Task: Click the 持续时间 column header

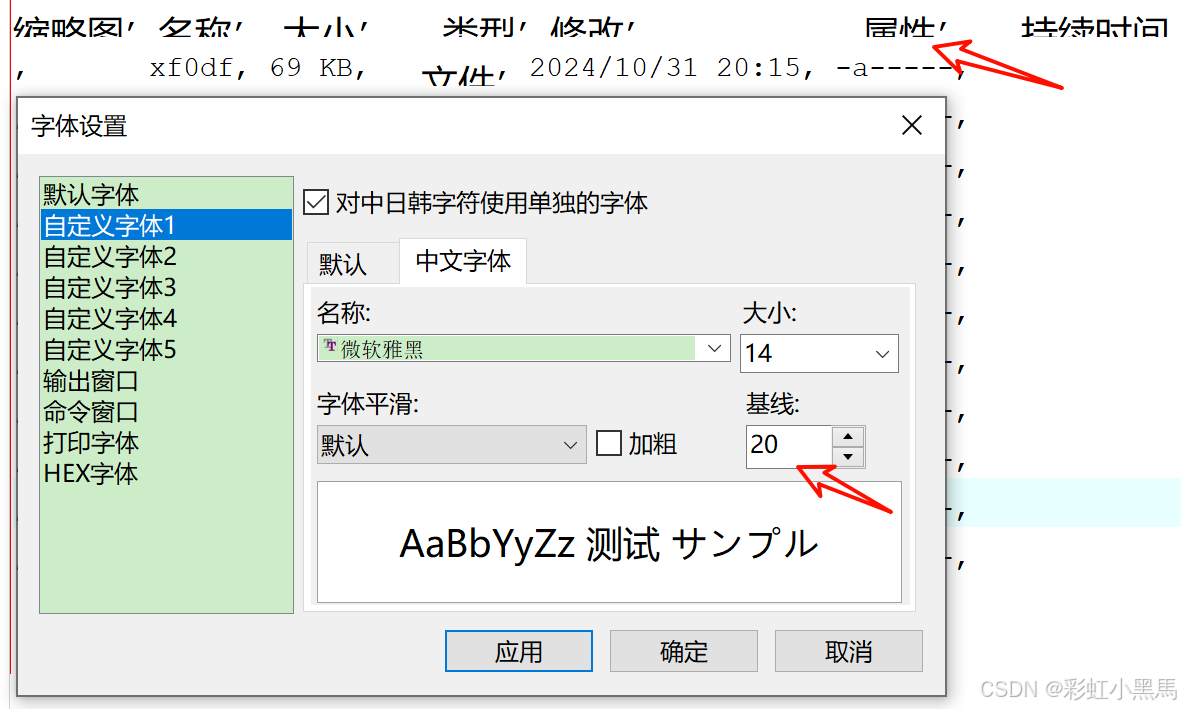Action: 1094,28
